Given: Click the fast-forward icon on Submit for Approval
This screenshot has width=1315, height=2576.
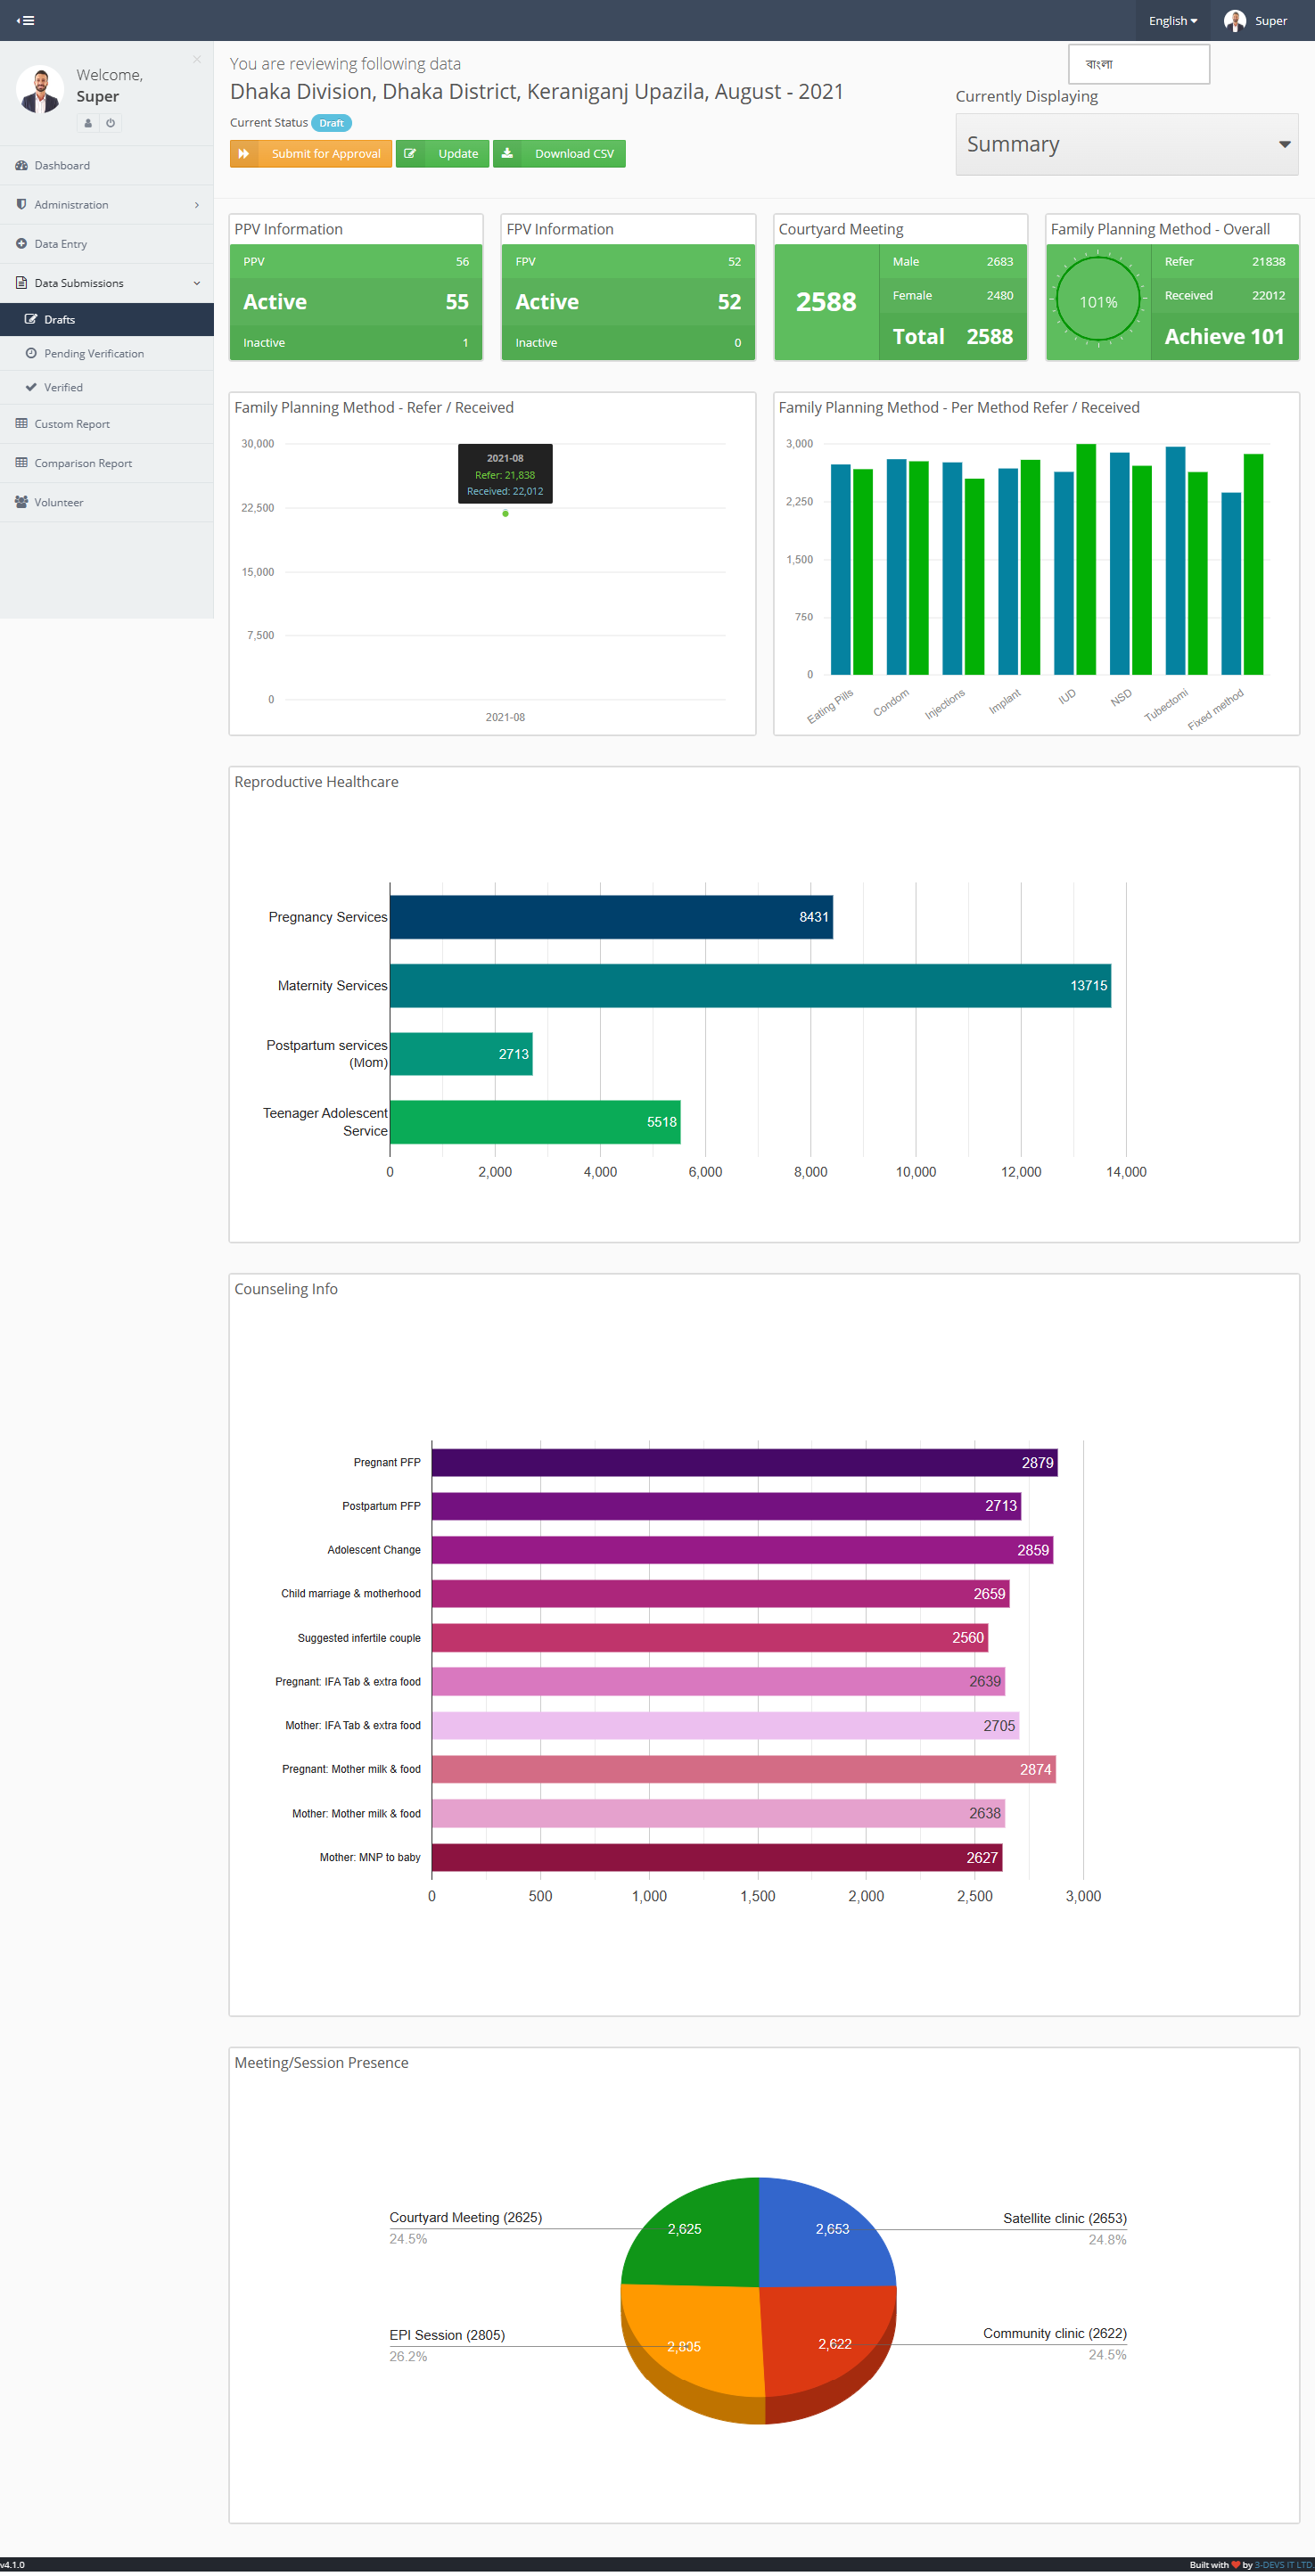Looking at the screenshot, I should click(244, 153).
